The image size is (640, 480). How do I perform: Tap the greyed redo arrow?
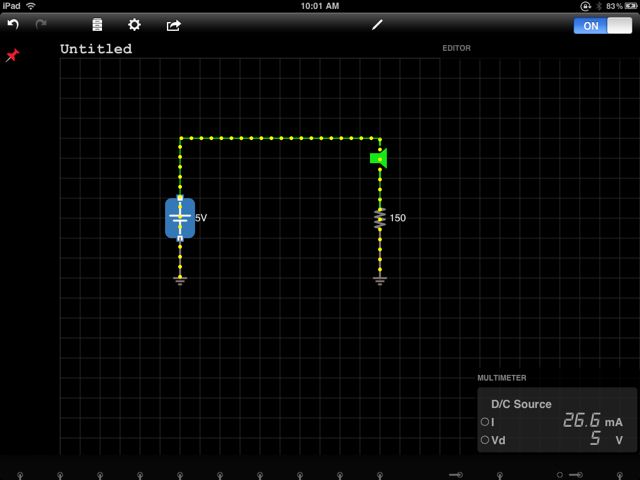coord(41,25)
